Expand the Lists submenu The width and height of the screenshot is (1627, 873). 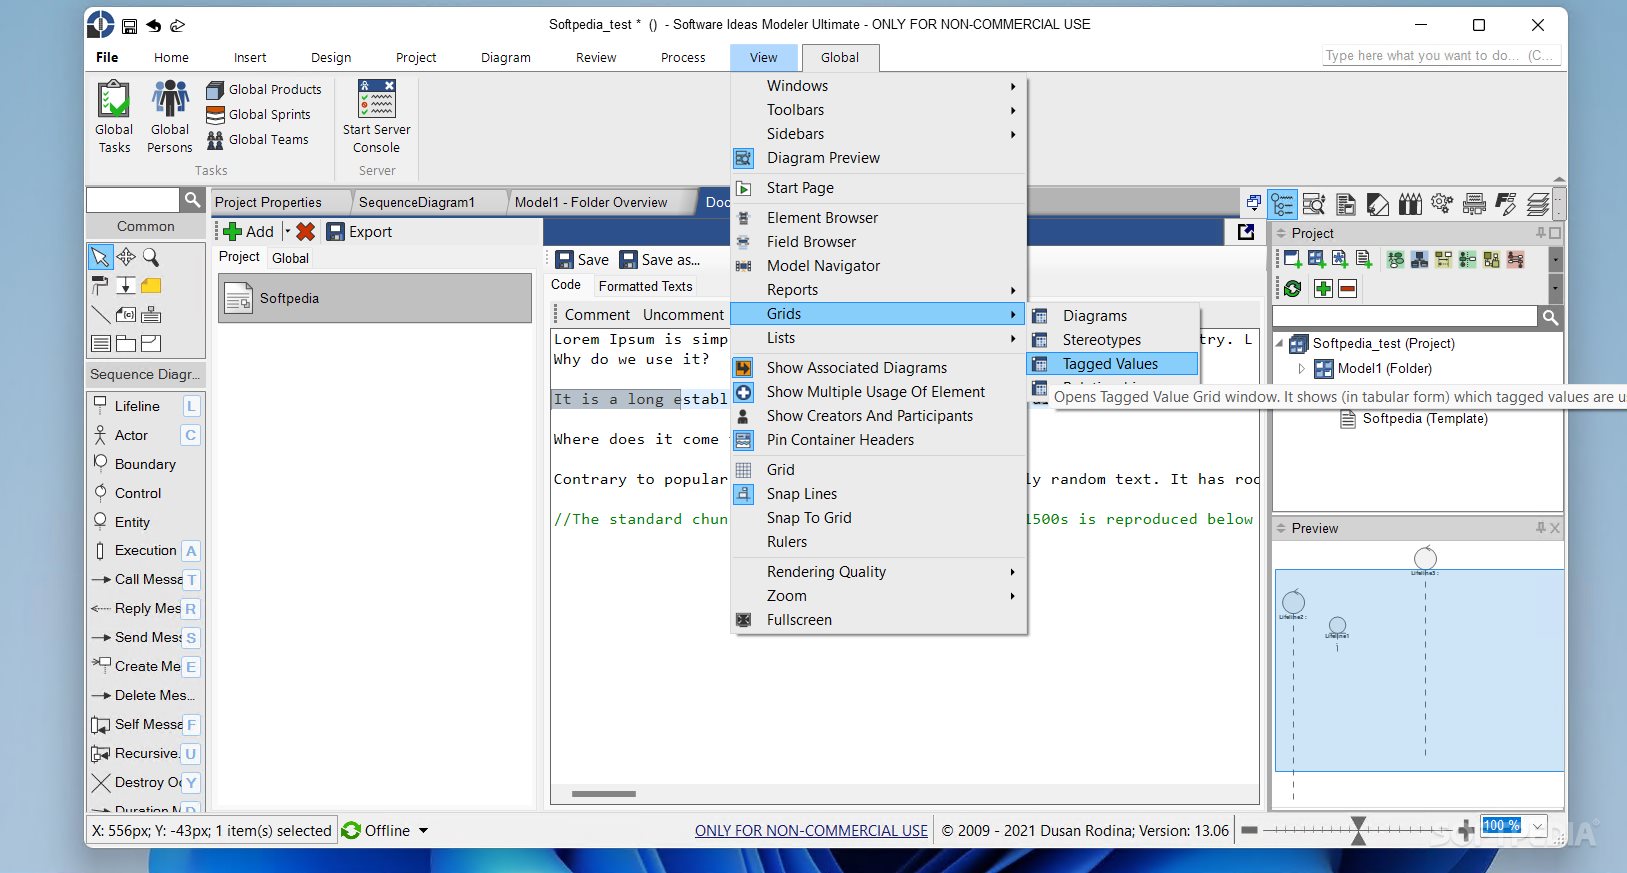coord(879,338)
